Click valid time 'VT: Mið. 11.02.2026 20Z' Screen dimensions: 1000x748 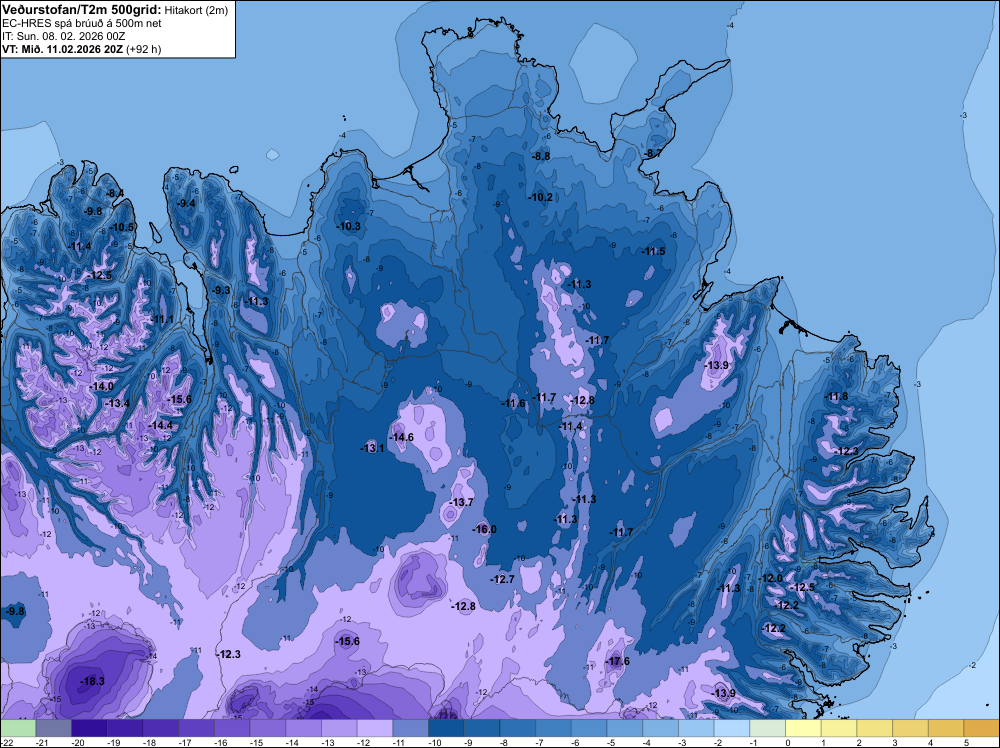[x=62, y=49]
